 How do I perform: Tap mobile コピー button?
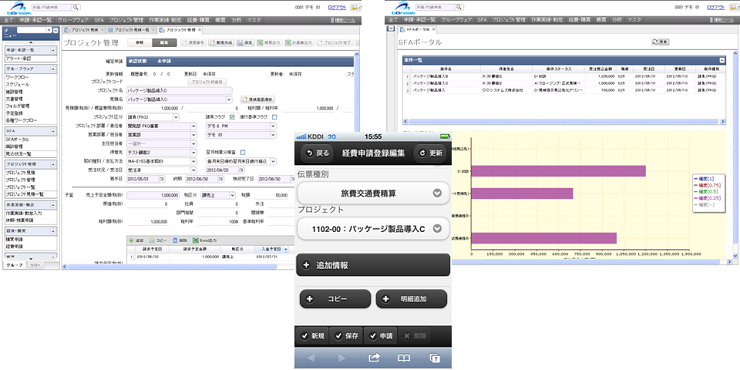pos(335,299)
